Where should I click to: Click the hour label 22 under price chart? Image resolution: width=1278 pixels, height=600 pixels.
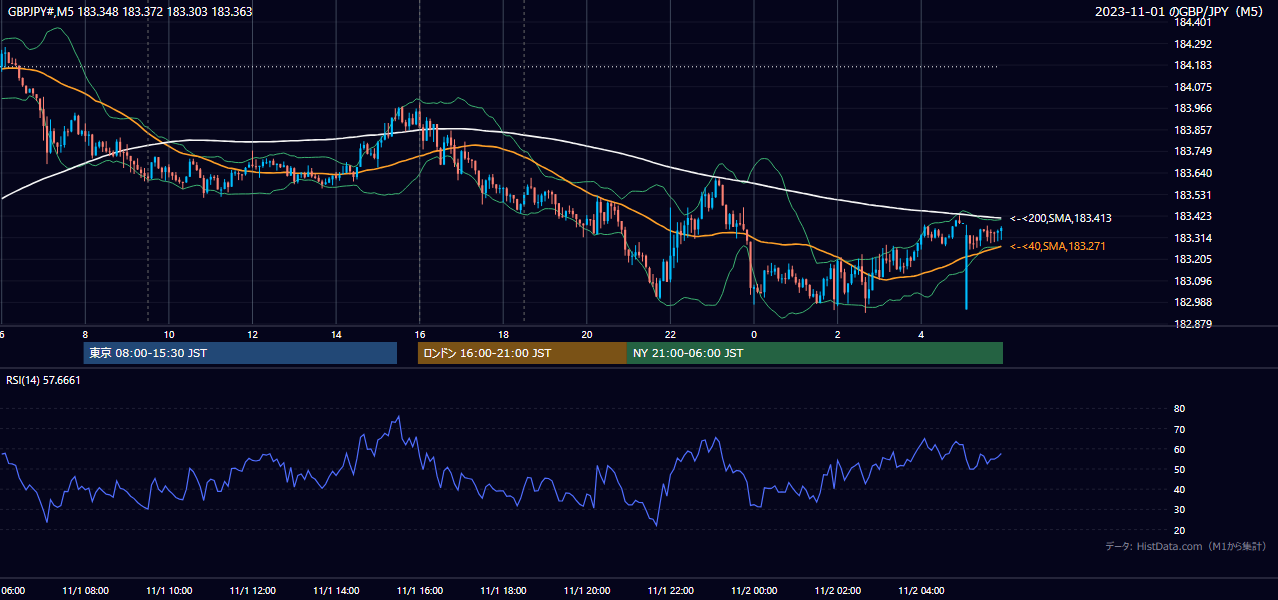tap(670, 335)
